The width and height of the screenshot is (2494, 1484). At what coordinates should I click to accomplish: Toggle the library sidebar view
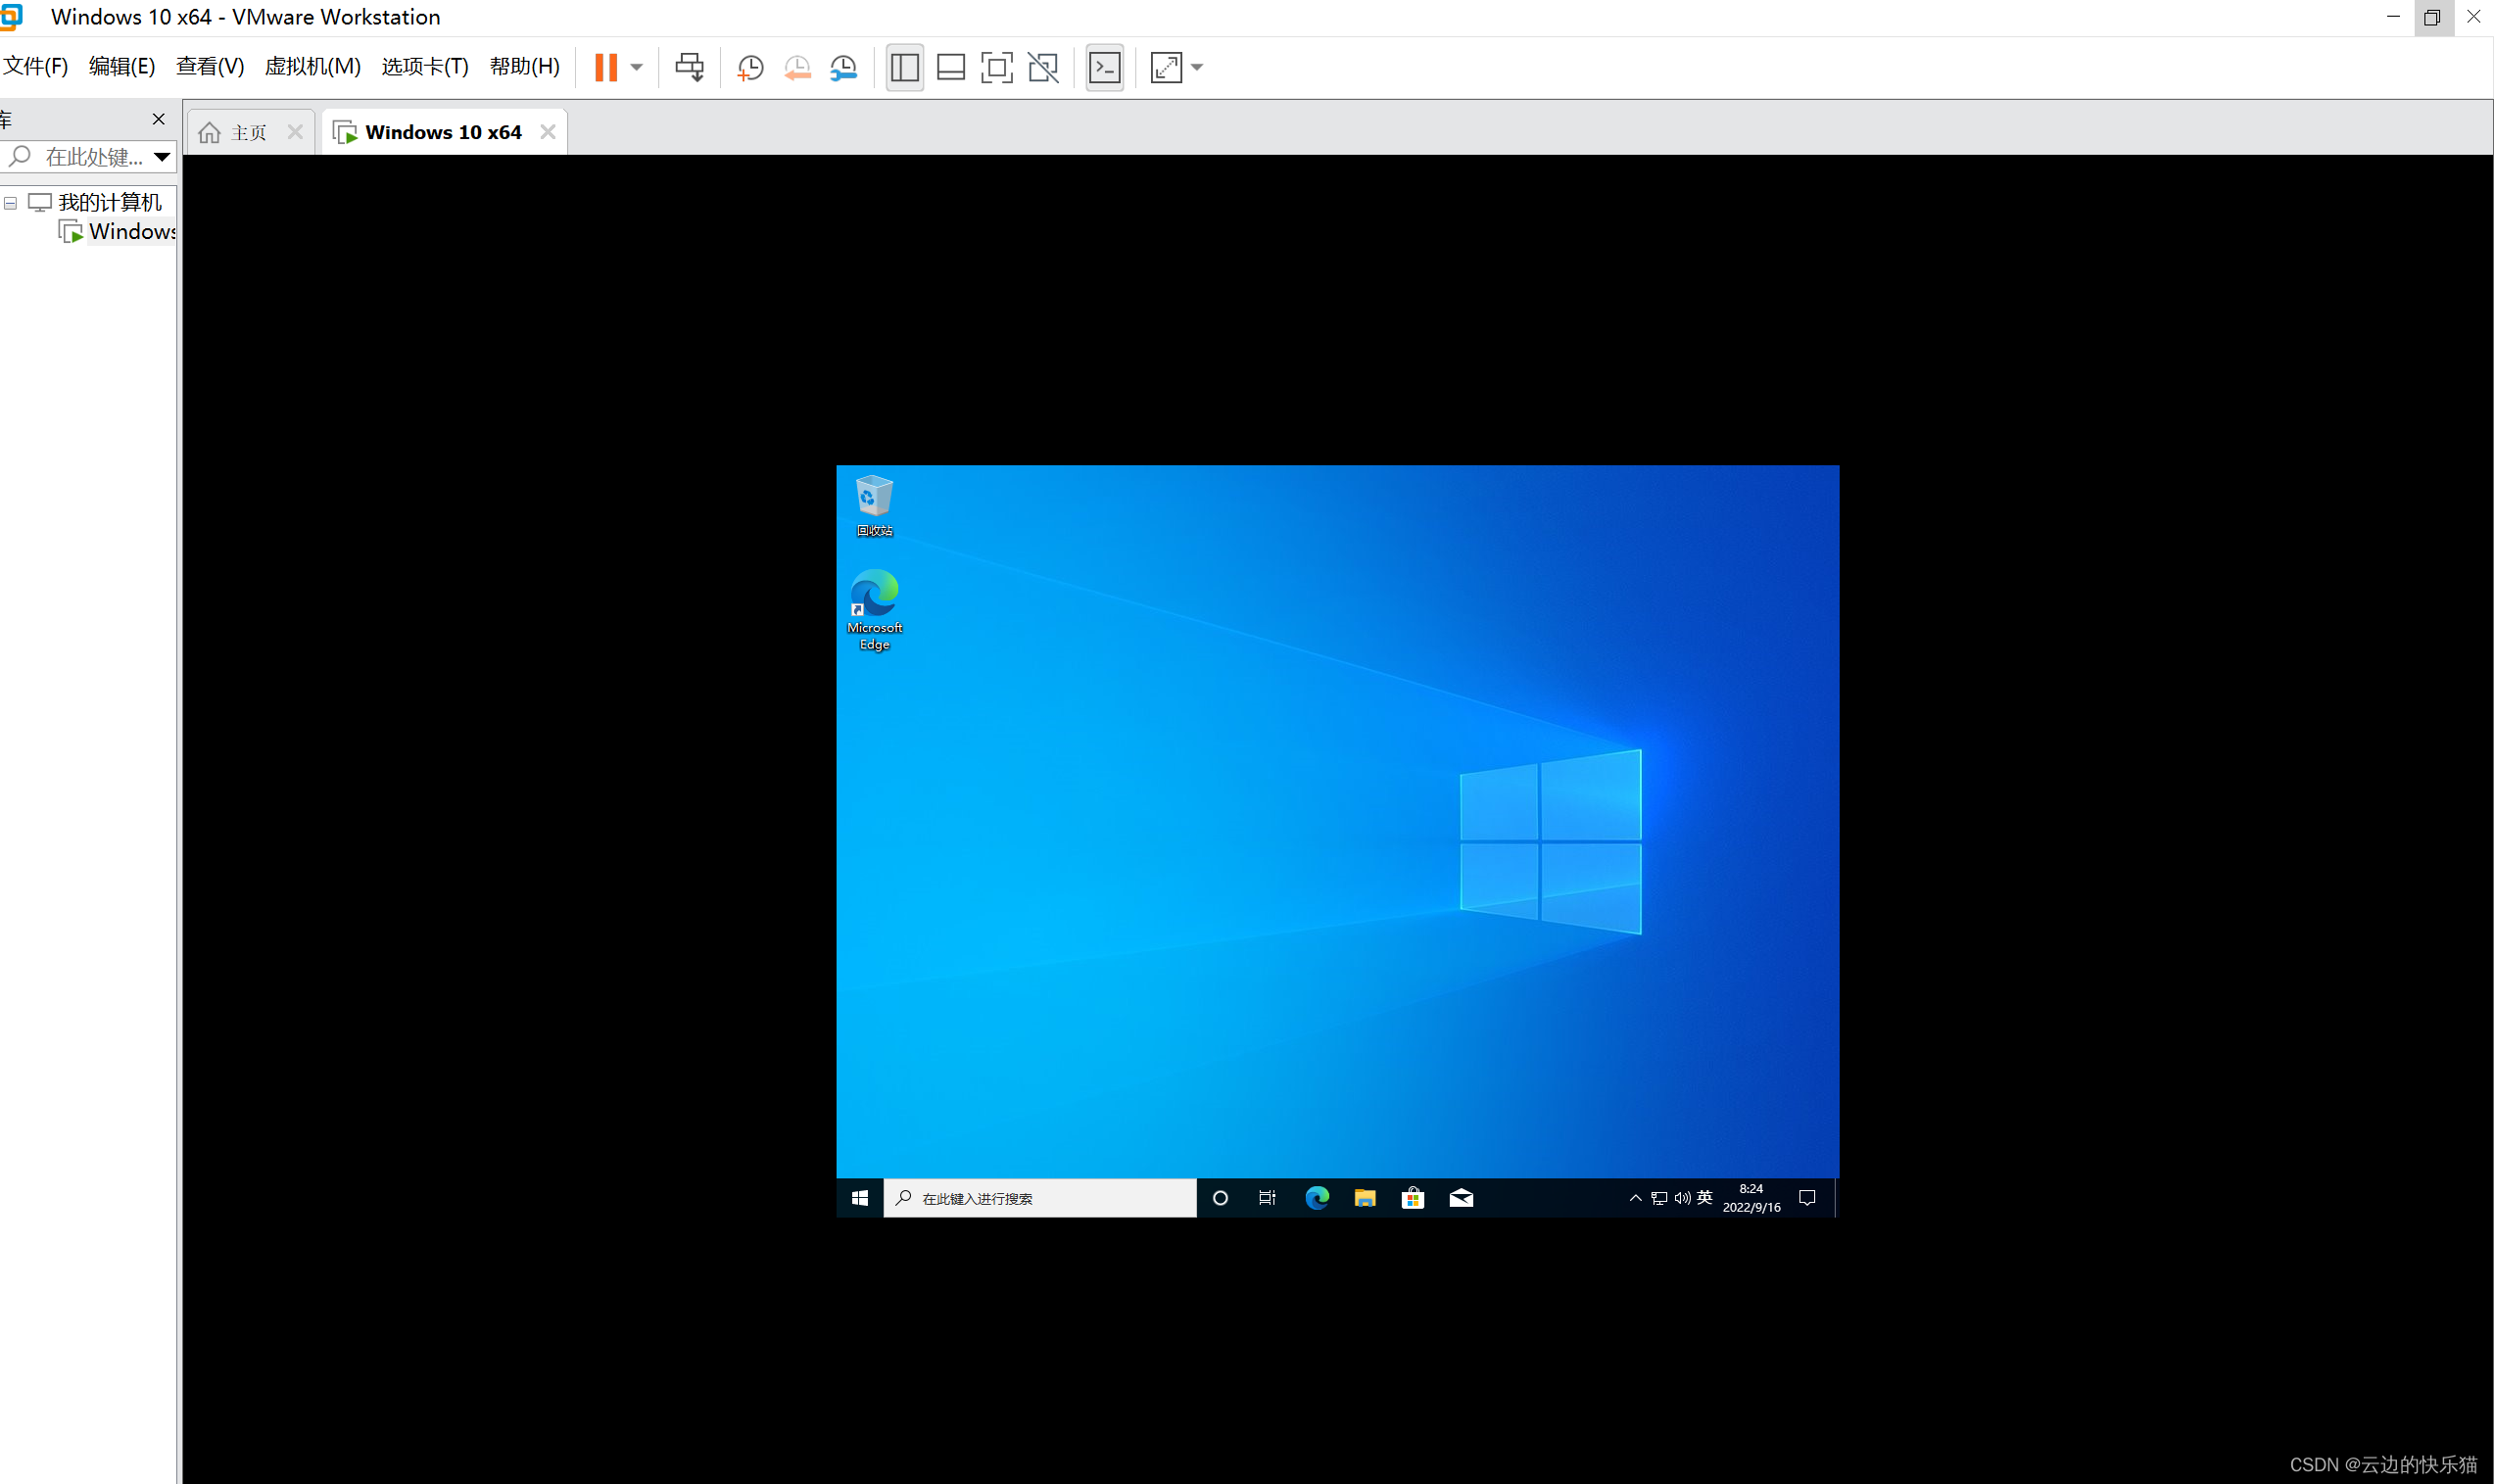[x=904, y=67]
